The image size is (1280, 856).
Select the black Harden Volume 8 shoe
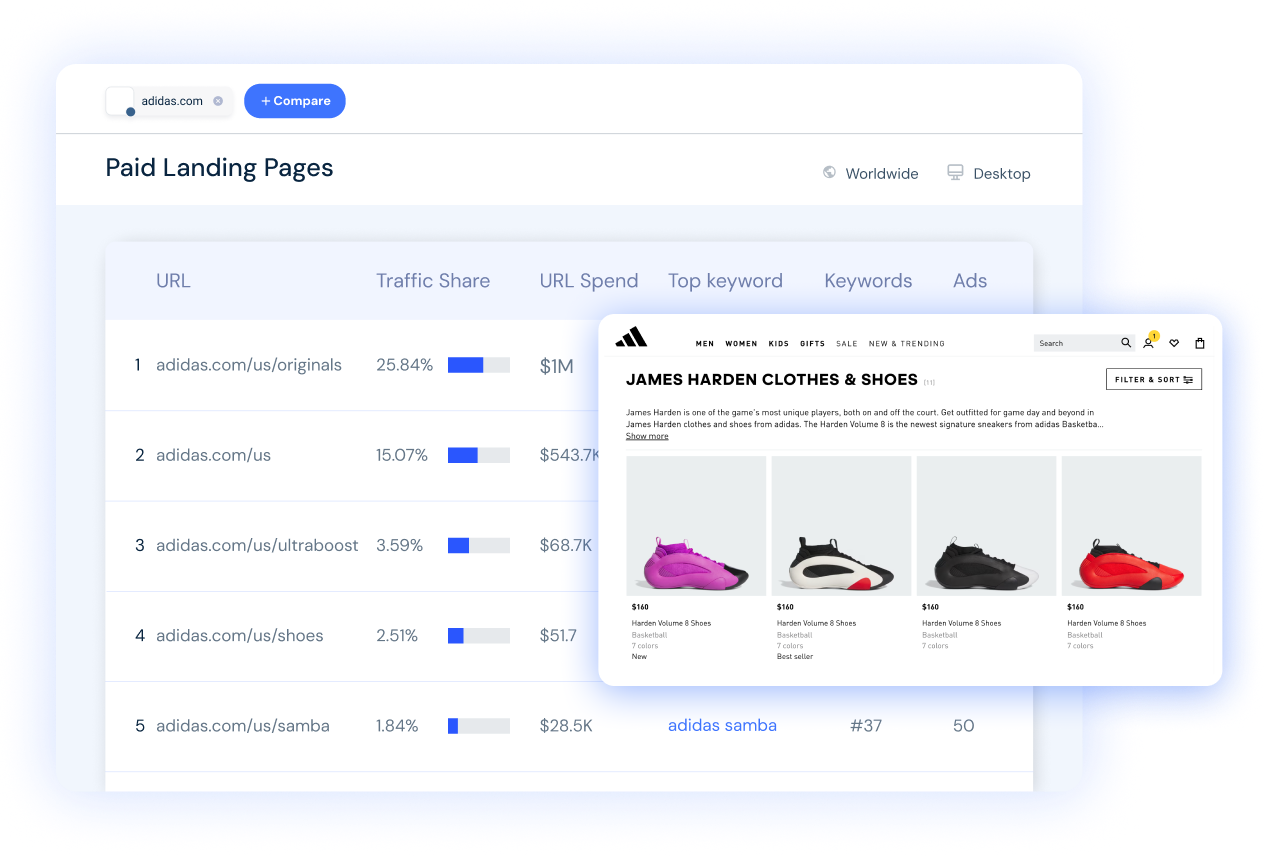(986, 526)
